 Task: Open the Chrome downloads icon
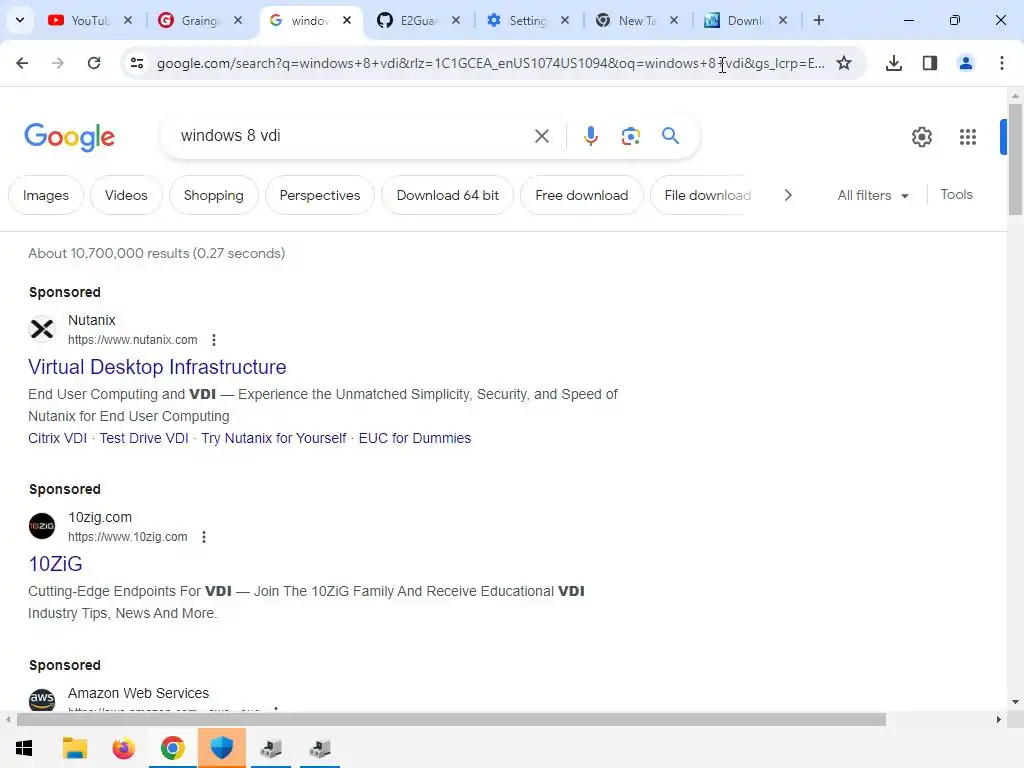click(894, 63)
